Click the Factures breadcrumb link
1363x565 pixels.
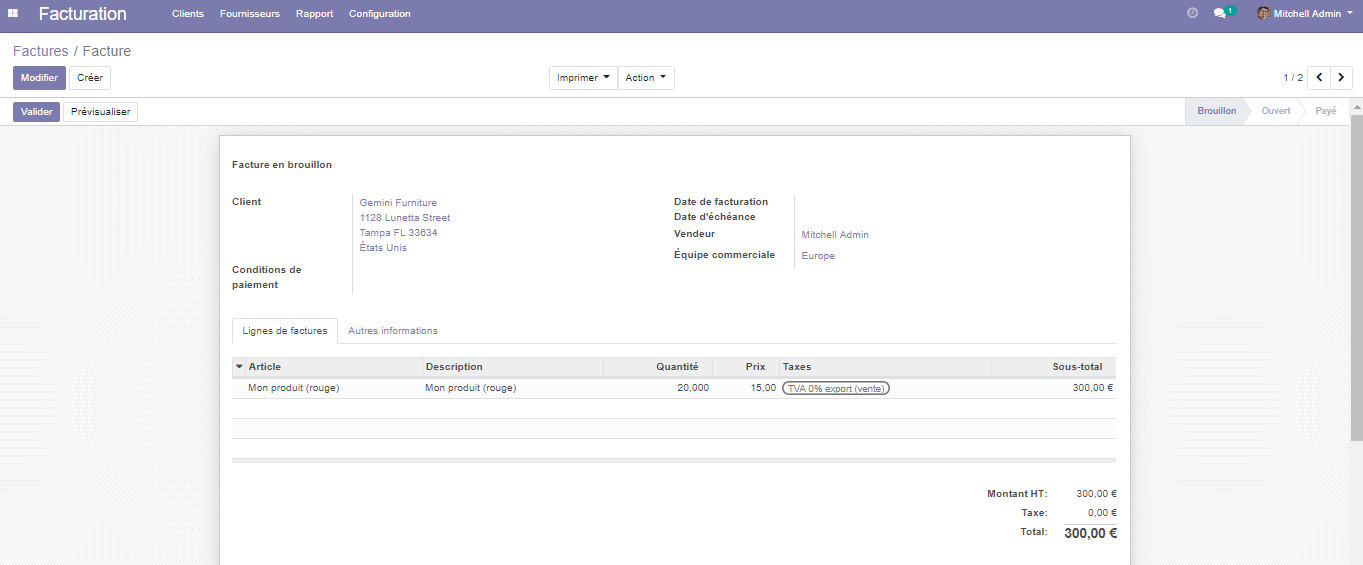40,51
